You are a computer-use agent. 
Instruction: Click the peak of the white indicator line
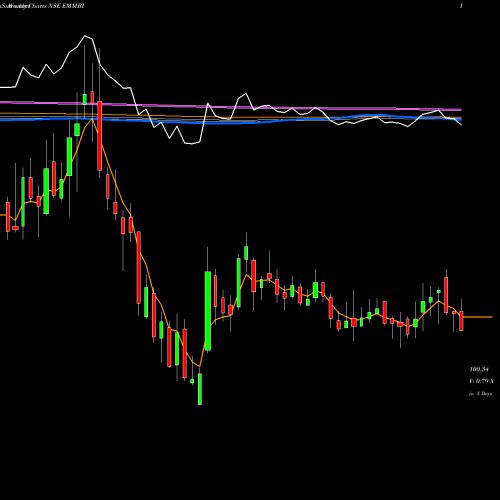[85, 36]
